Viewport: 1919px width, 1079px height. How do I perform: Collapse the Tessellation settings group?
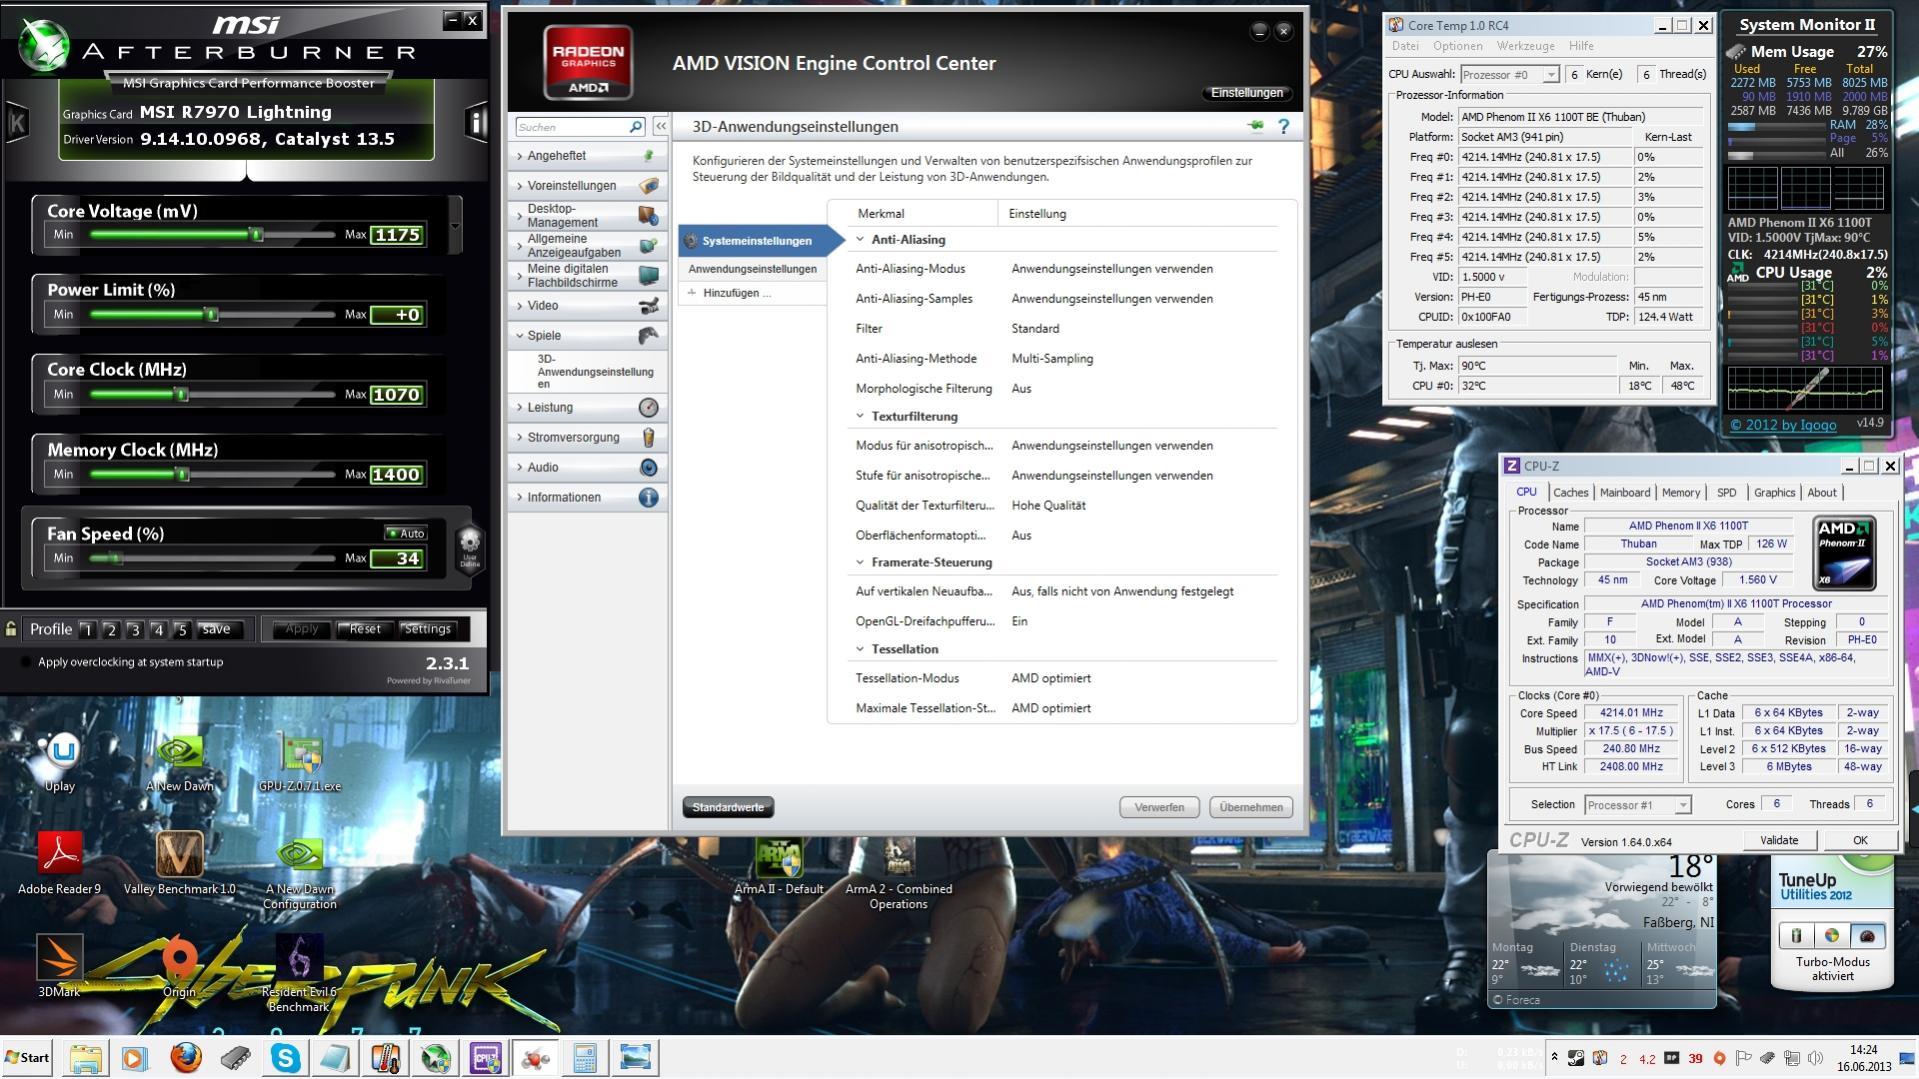859,650
